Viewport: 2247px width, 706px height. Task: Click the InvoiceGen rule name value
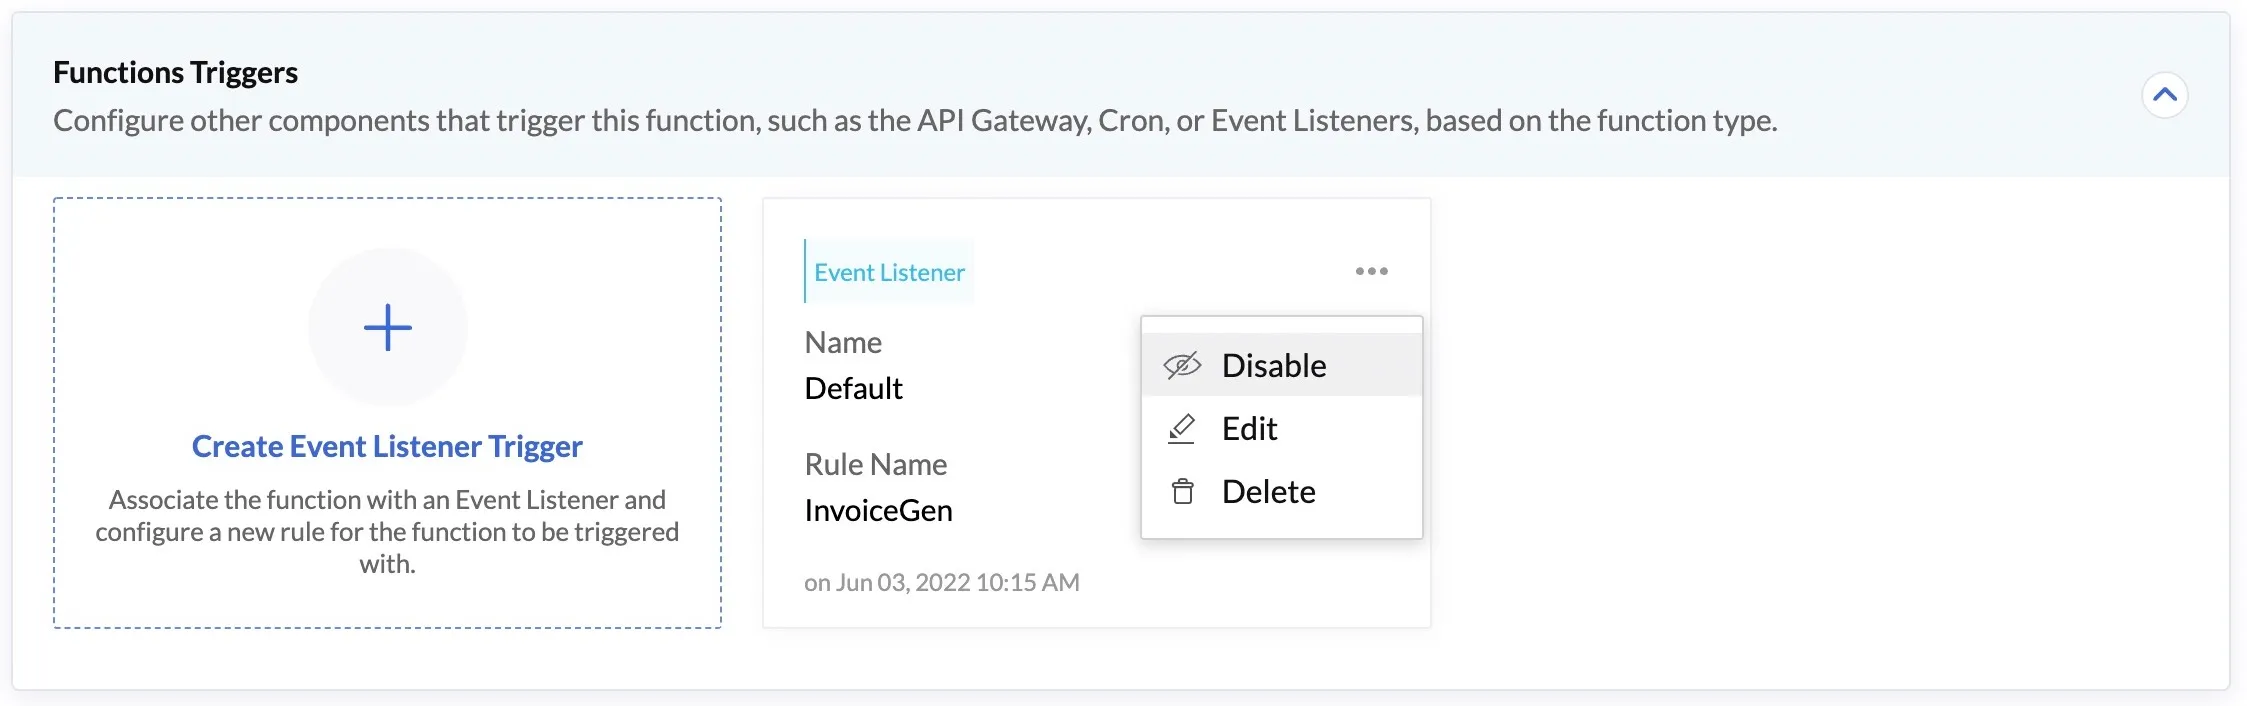tap(878, 510)
